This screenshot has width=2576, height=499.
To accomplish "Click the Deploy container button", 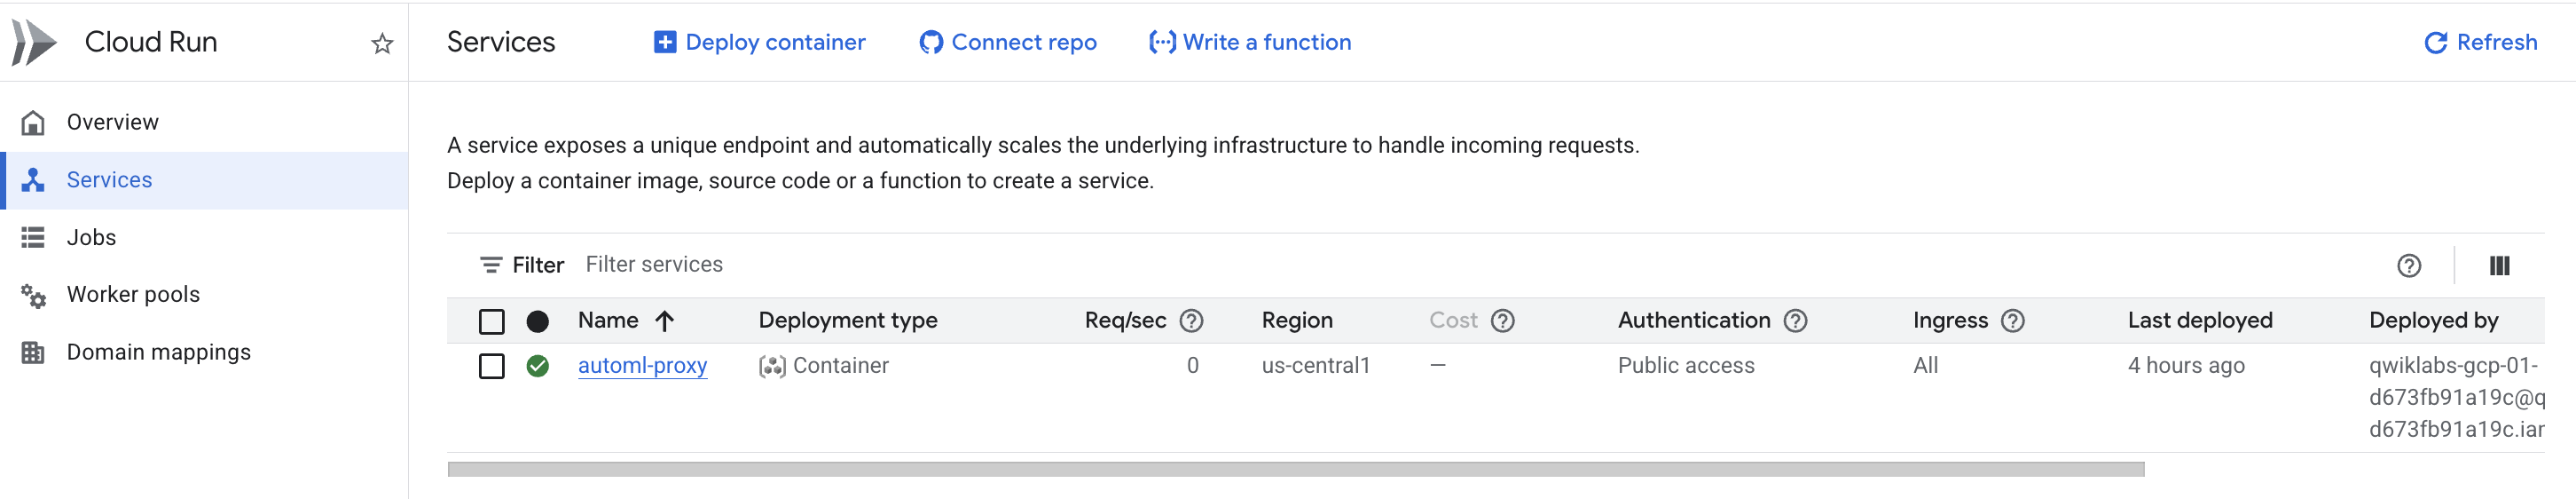I will point(760,42).
